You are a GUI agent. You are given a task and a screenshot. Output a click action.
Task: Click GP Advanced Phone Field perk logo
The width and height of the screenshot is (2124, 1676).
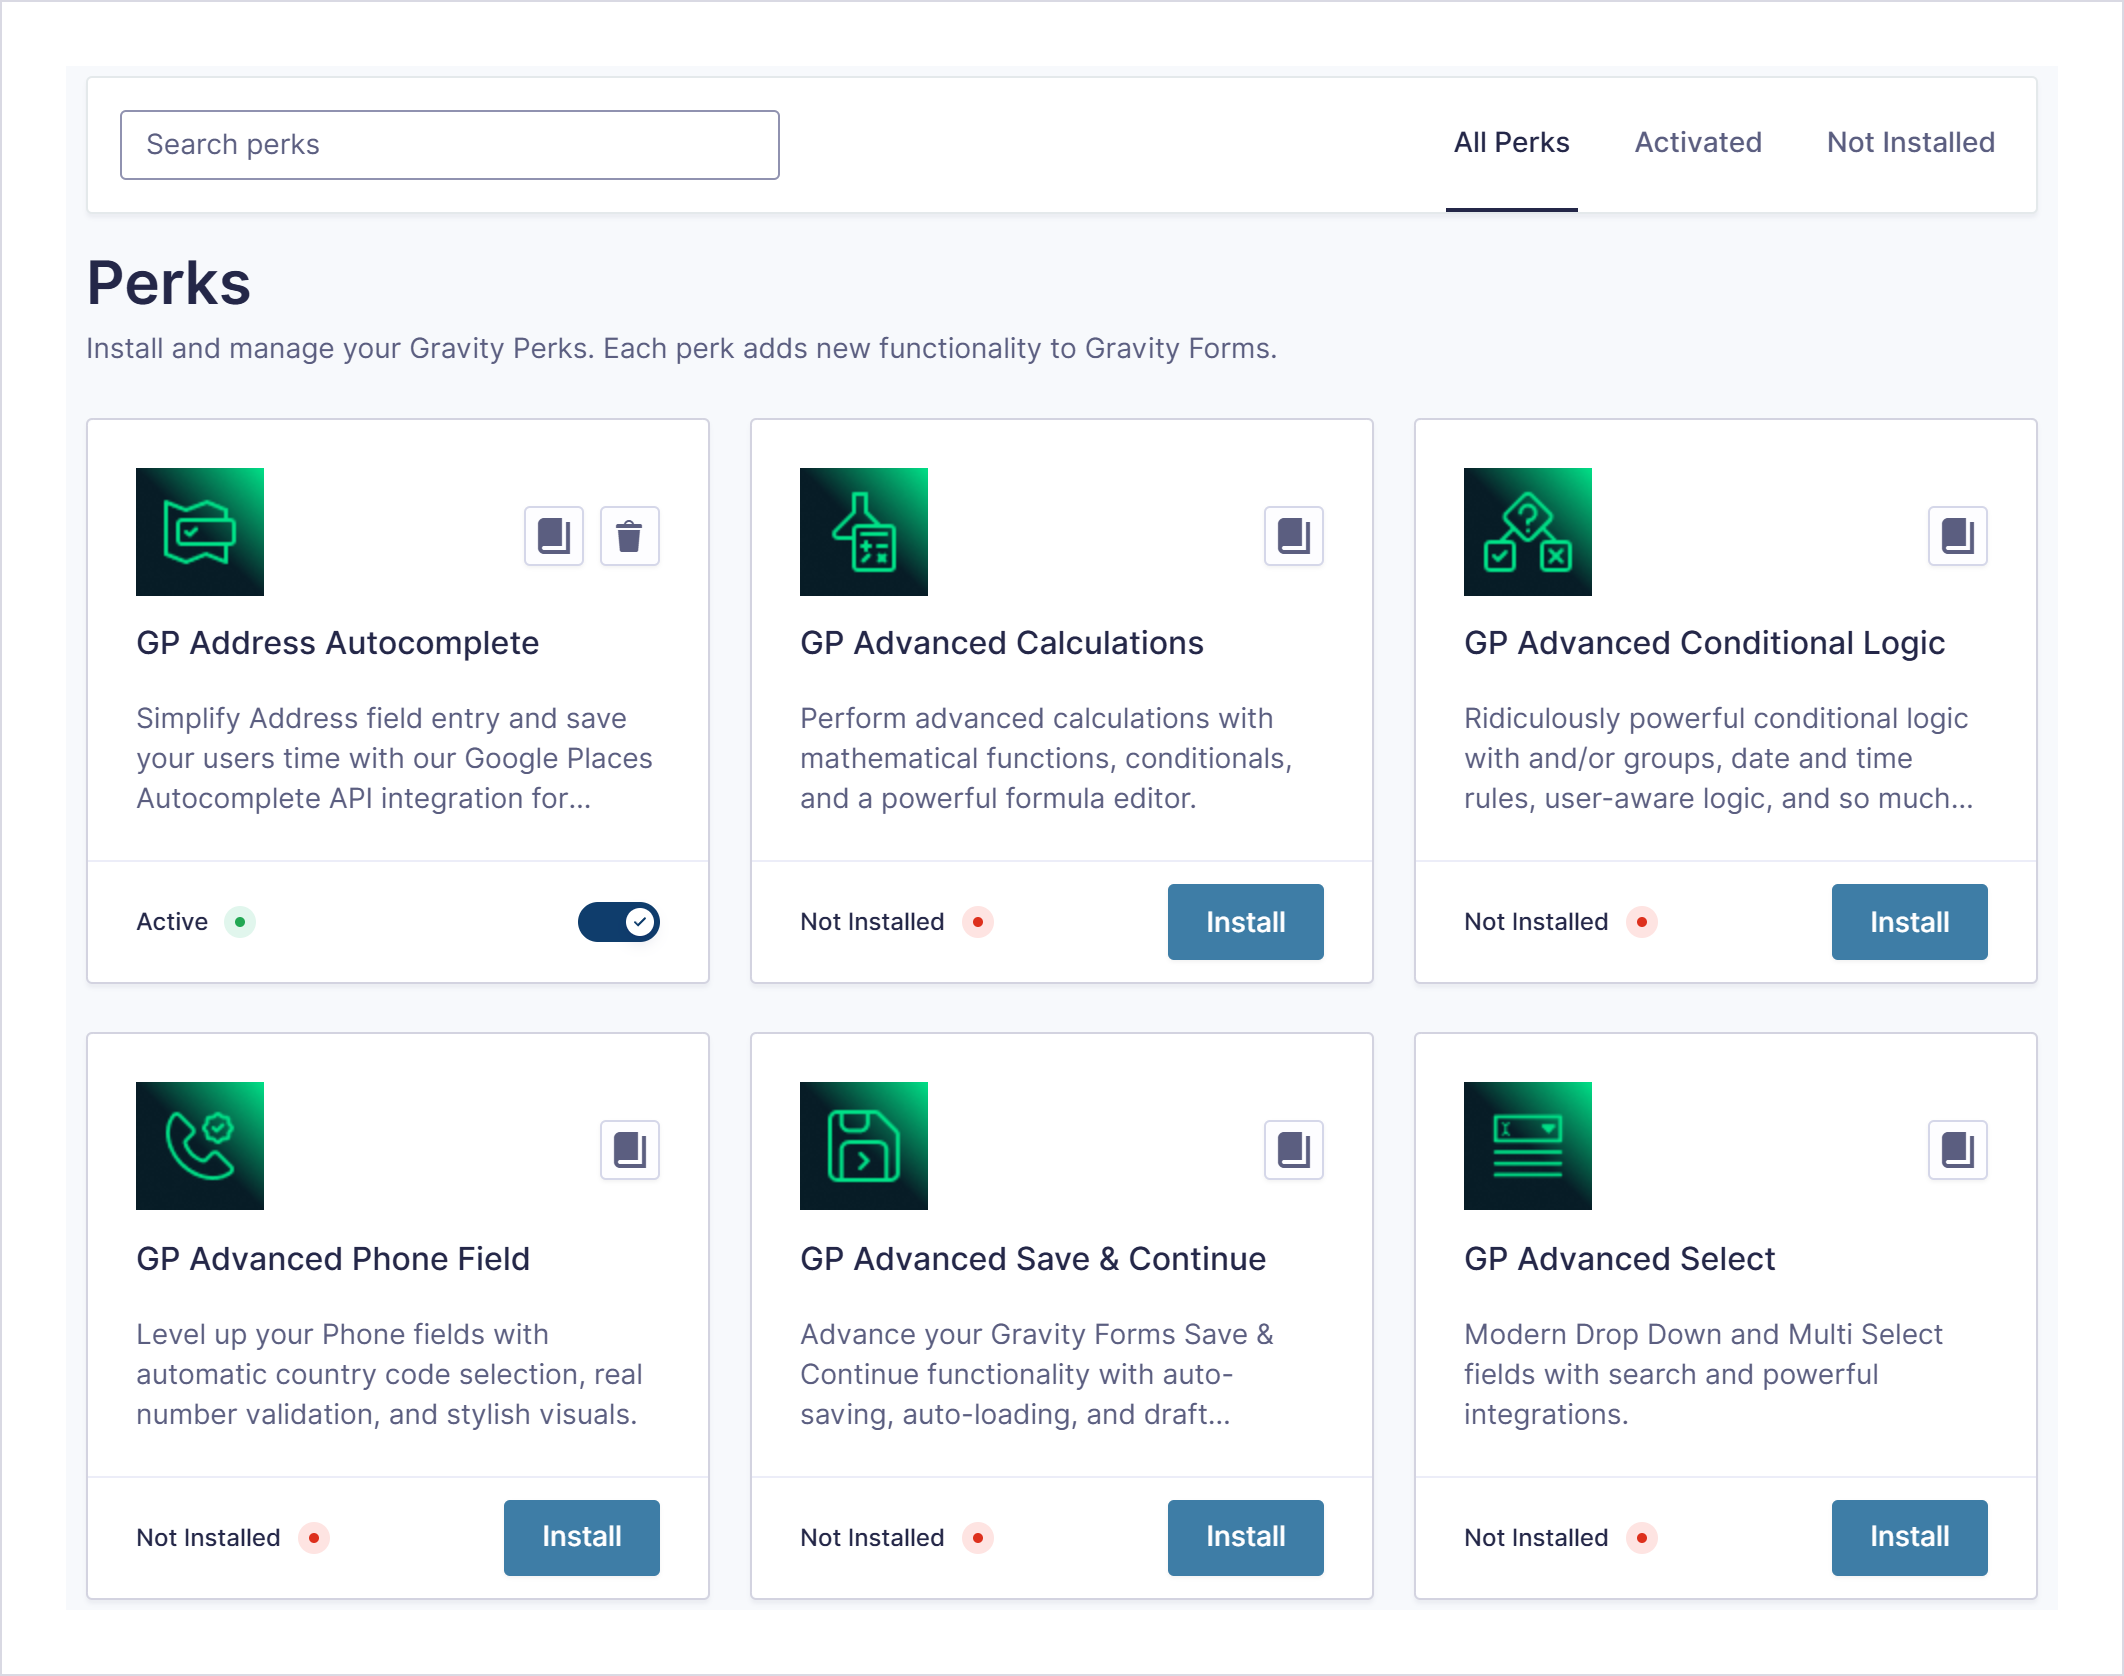200,1146
